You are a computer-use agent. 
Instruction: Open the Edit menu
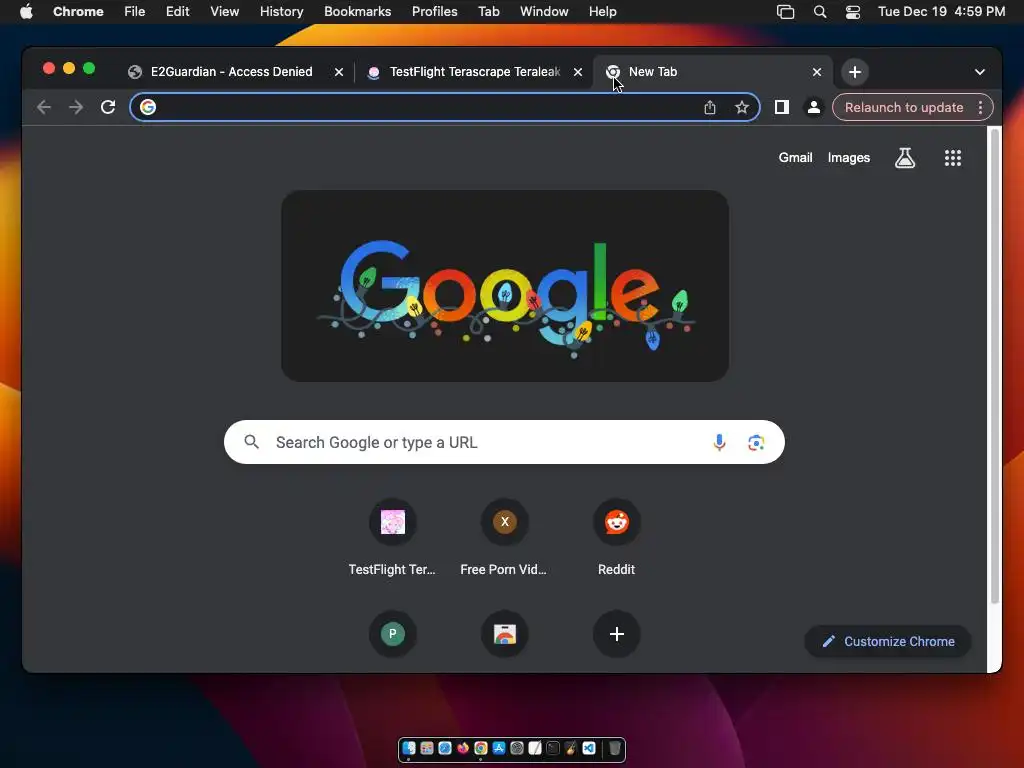[177, 12]
